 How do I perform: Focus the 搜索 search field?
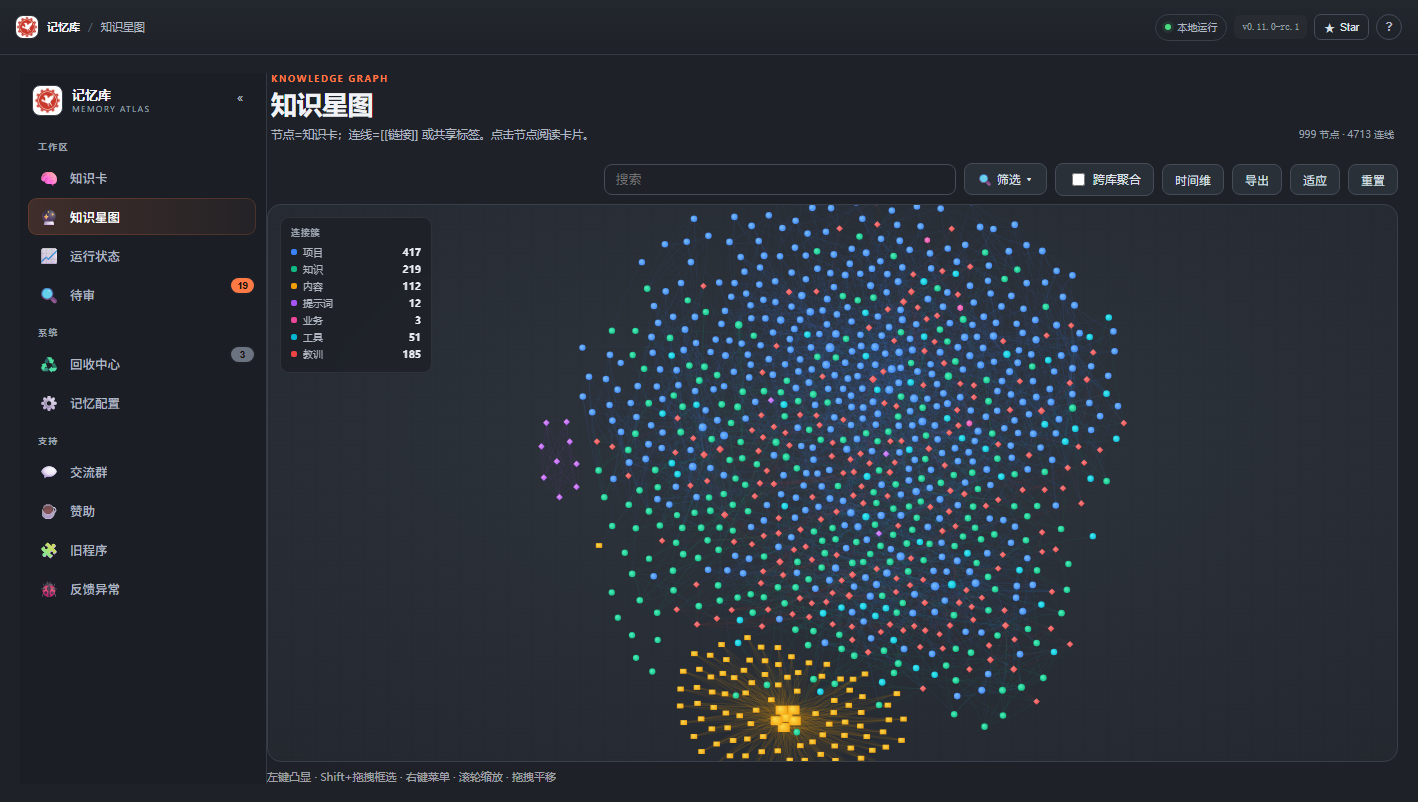tap(780, 180)
